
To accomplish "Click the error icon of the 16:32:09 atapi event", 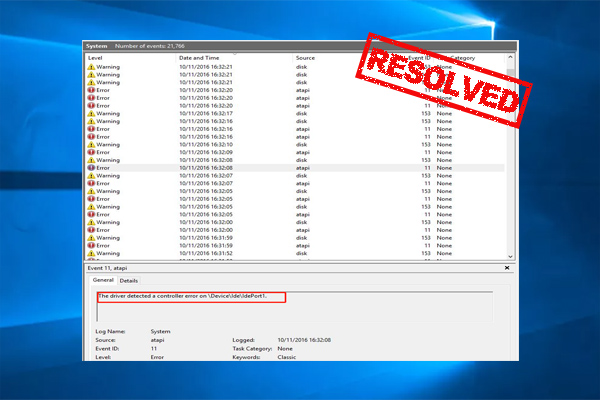I will [91, 152].
